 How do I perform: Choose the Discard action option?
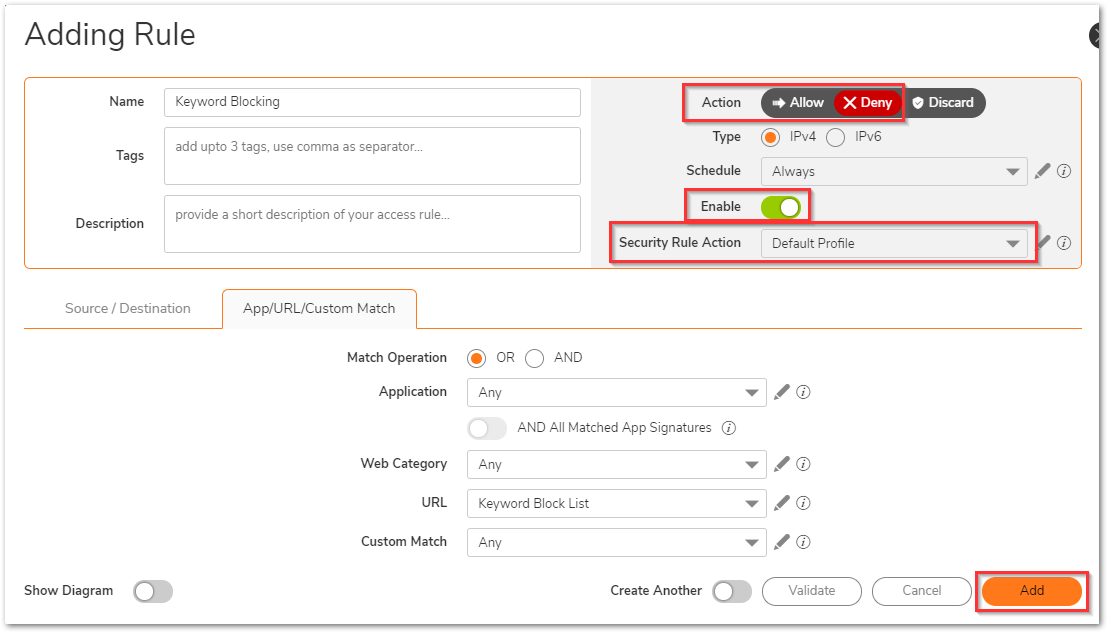pyautogui.click(x=943, y=102)
